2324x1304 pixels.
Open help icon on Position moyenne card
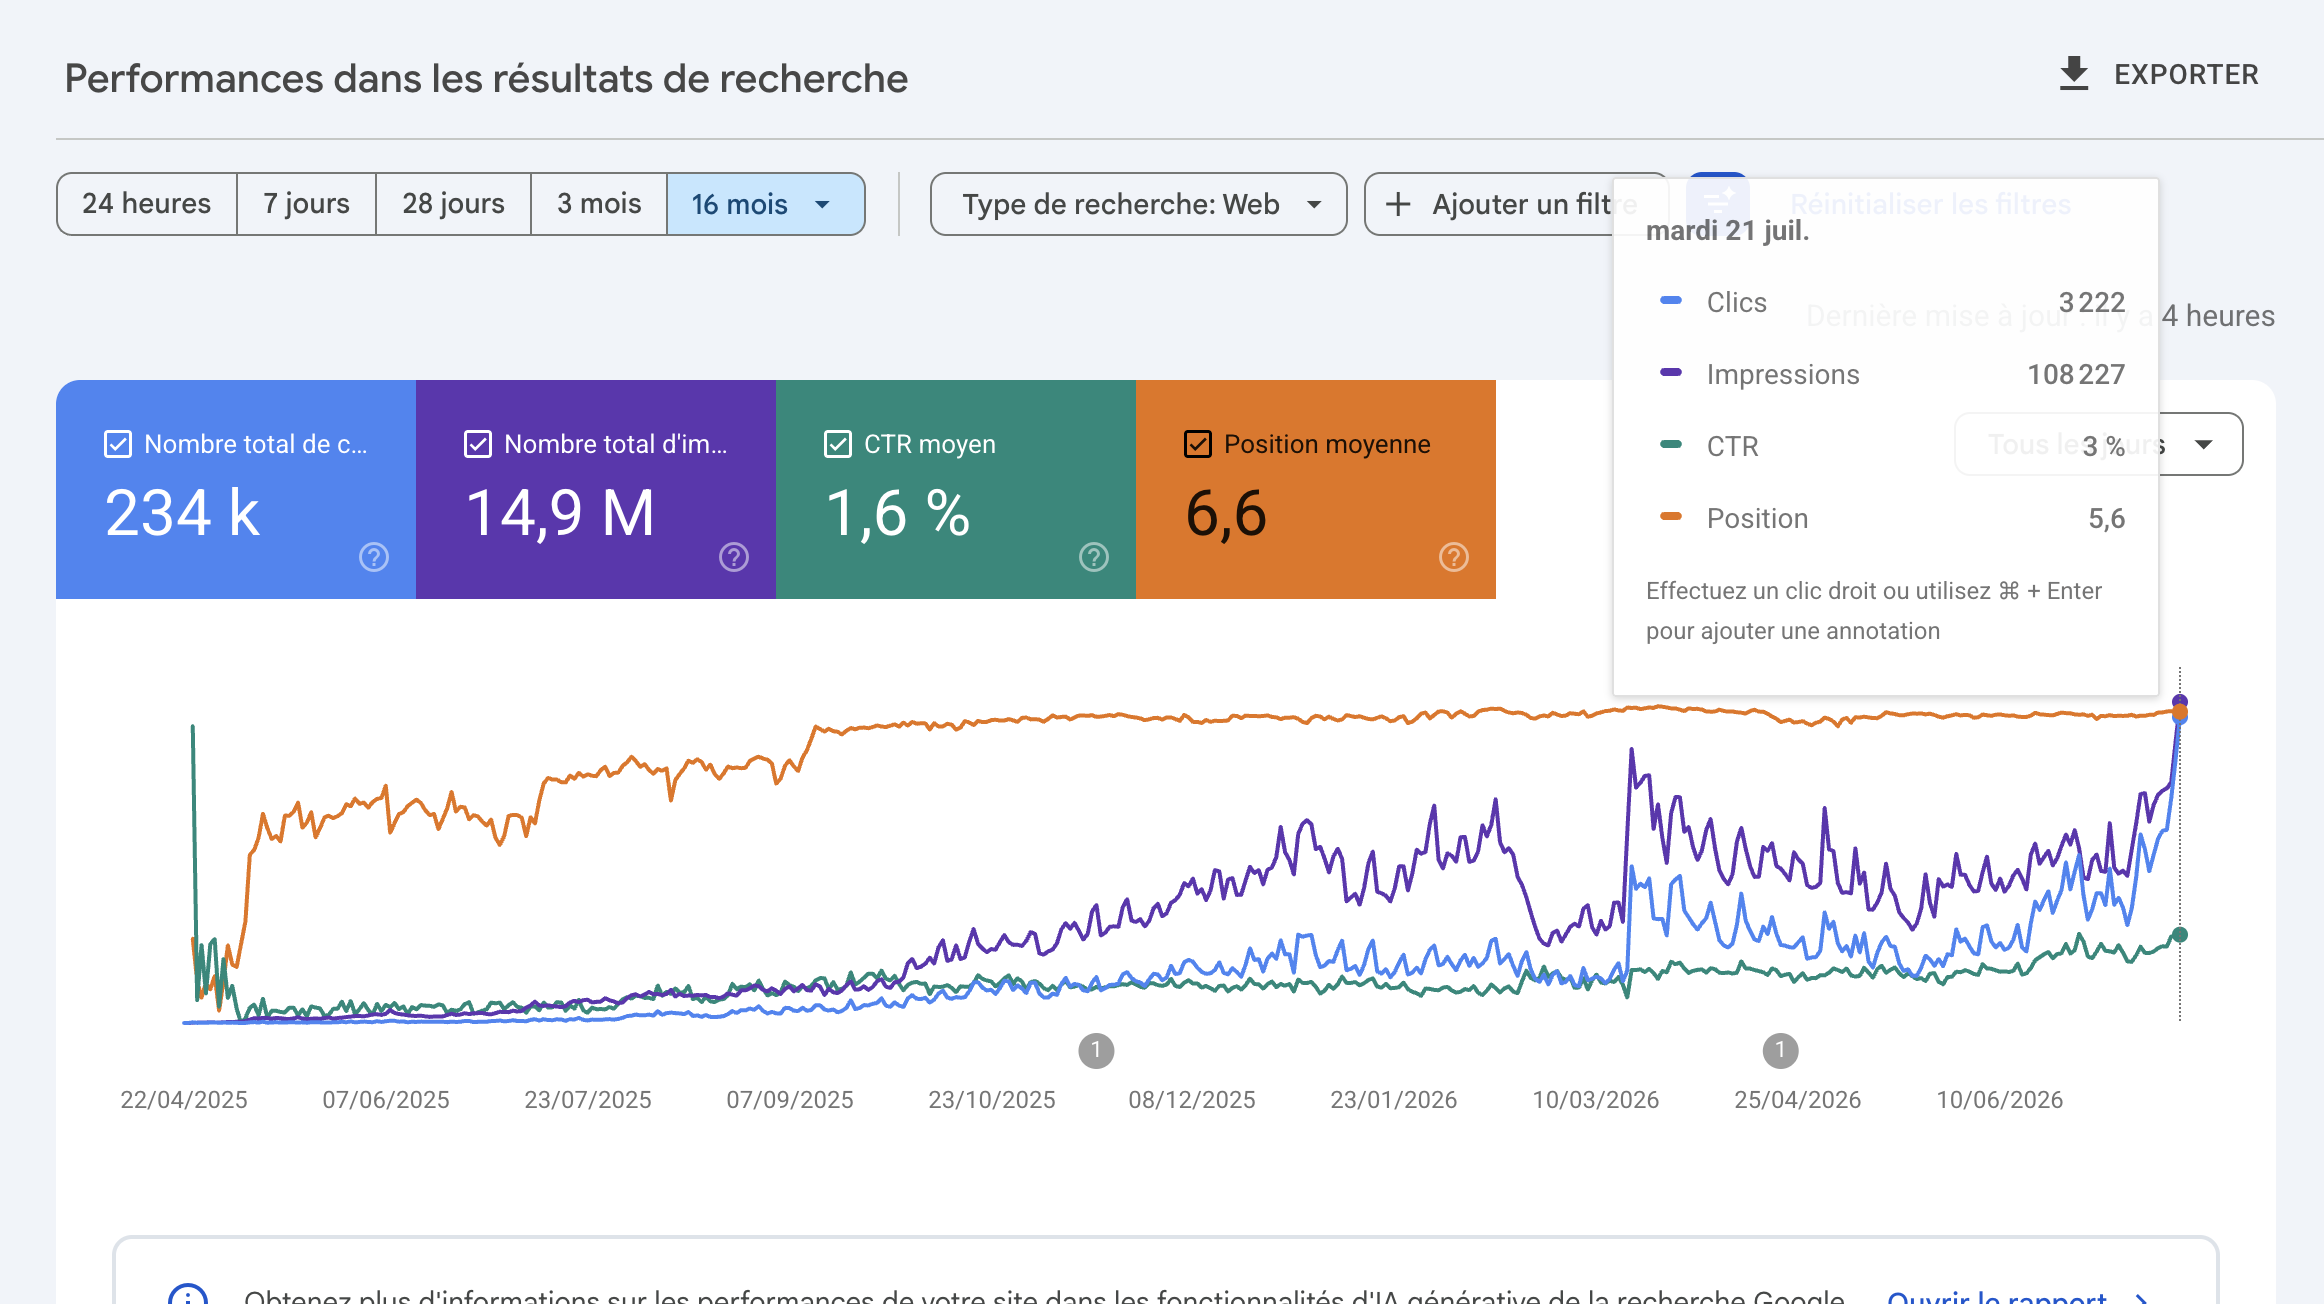coord(1454,557)
